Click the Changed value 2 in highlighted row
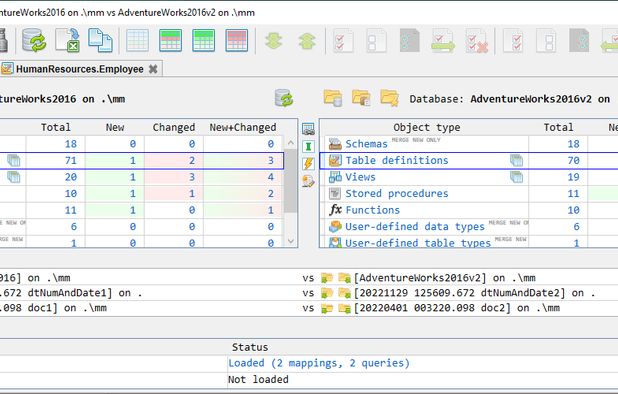 point(192,160)
